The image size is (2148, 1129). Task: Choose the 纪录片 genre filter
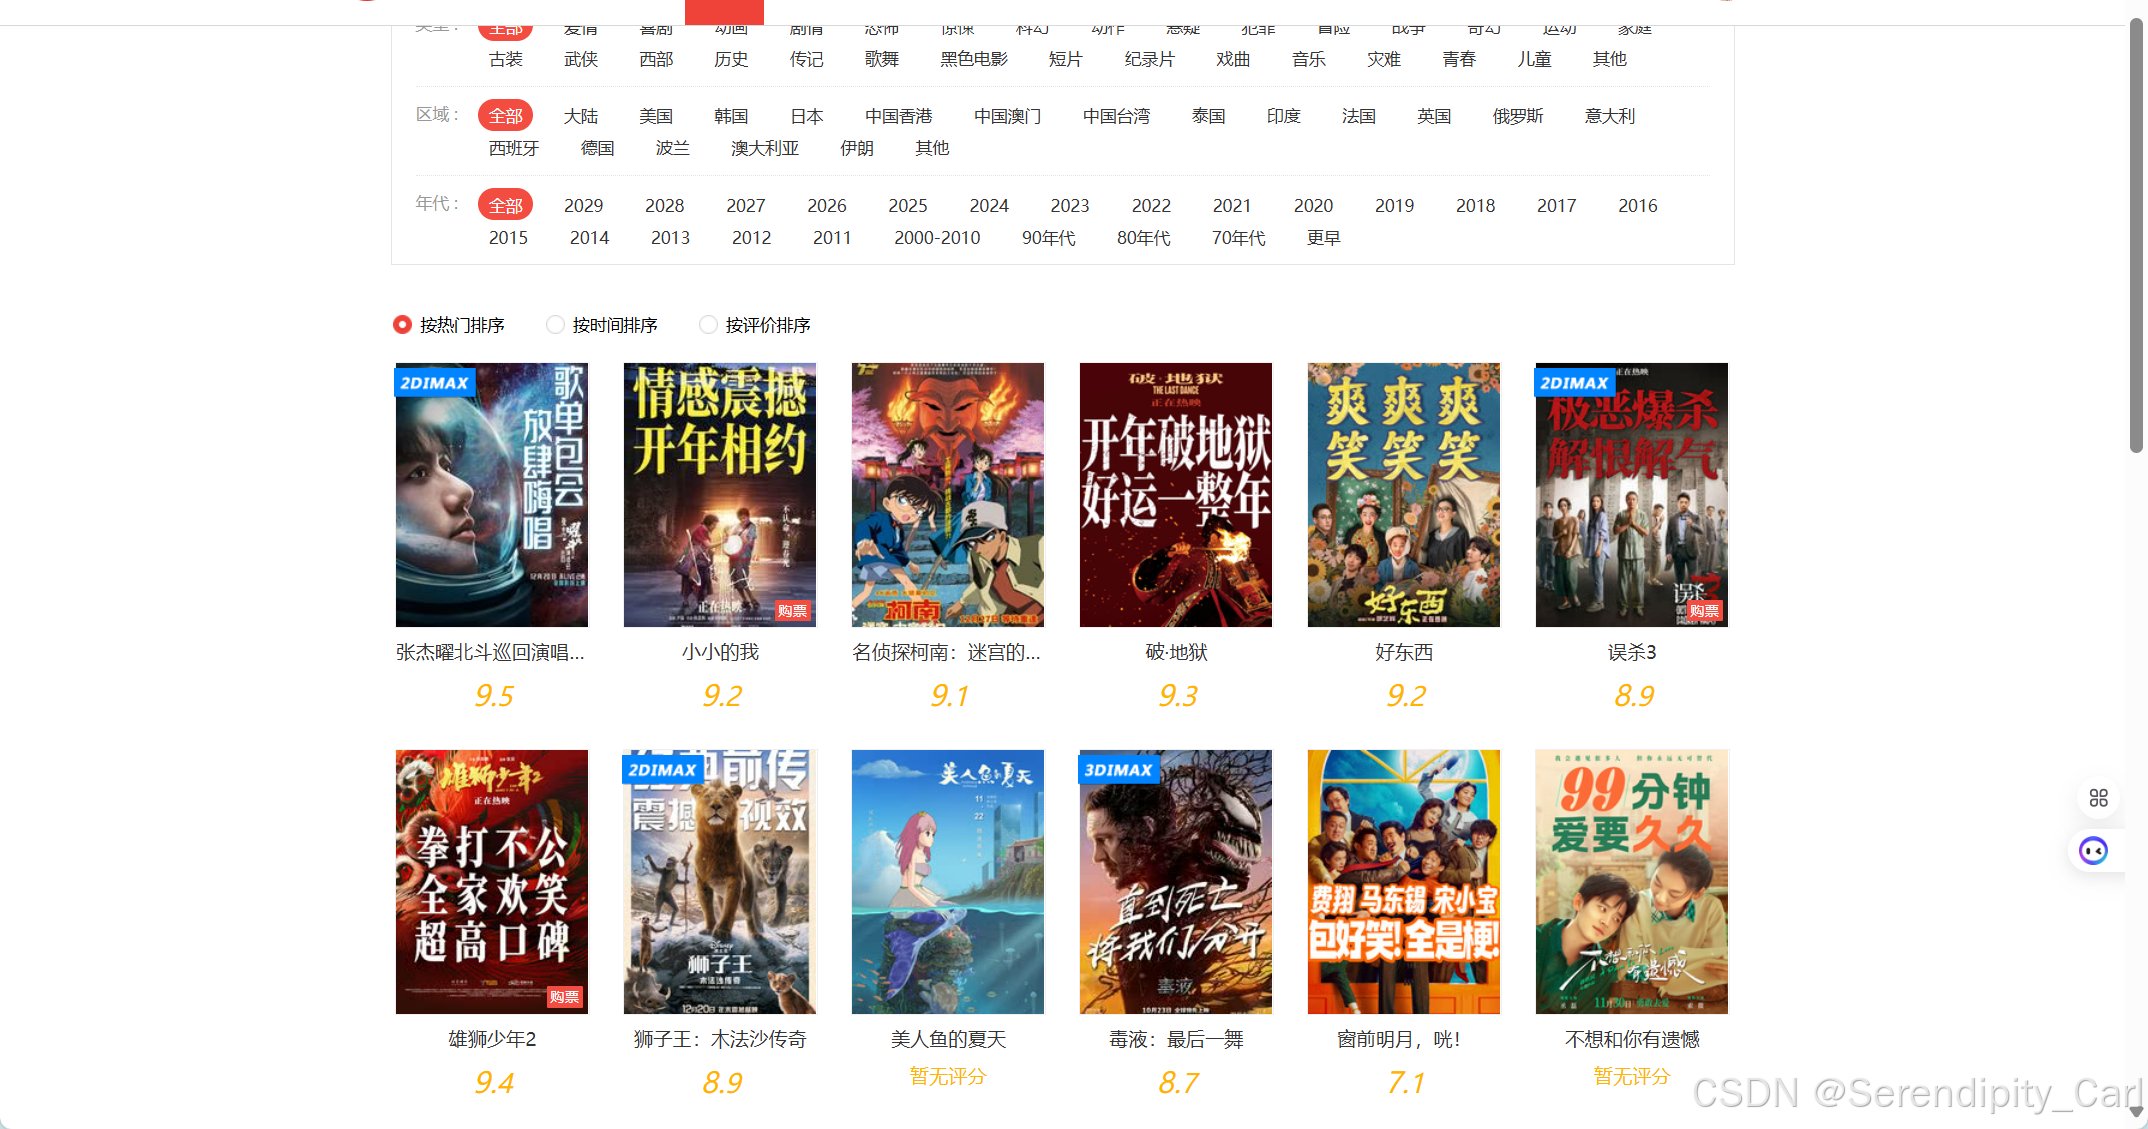(1149, 59)
